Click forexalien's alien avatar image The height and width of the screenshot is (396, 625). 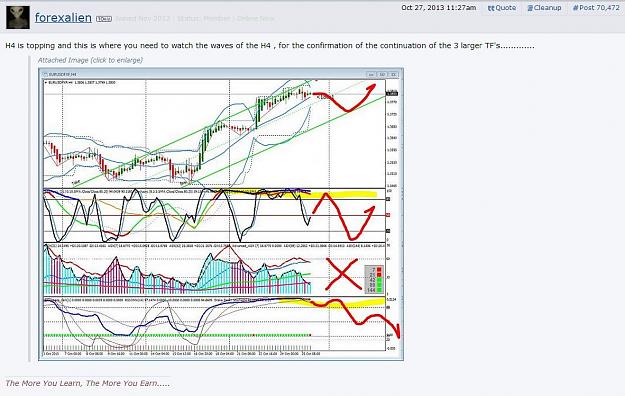click(x=18, y=18)
